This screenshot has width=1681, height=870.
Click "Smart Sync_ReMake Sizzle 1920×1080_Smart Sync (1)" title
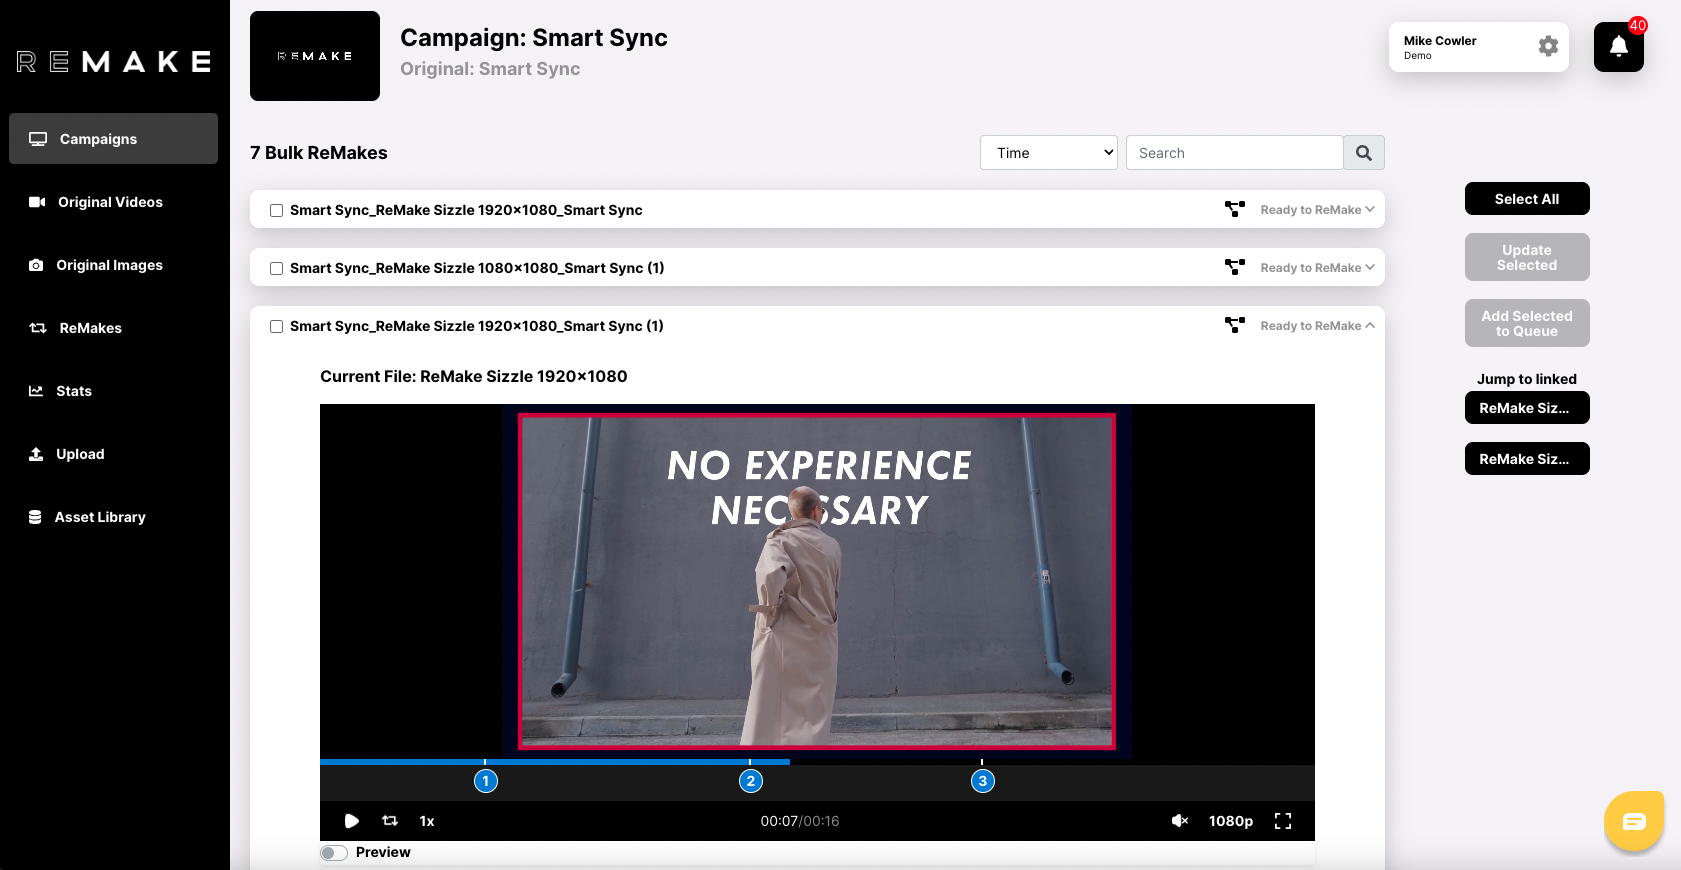click(x=477, y=326)
